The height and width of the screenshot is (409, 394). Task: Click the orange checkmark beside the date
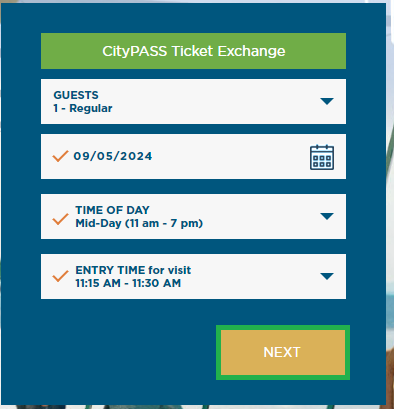click(60, 156)
